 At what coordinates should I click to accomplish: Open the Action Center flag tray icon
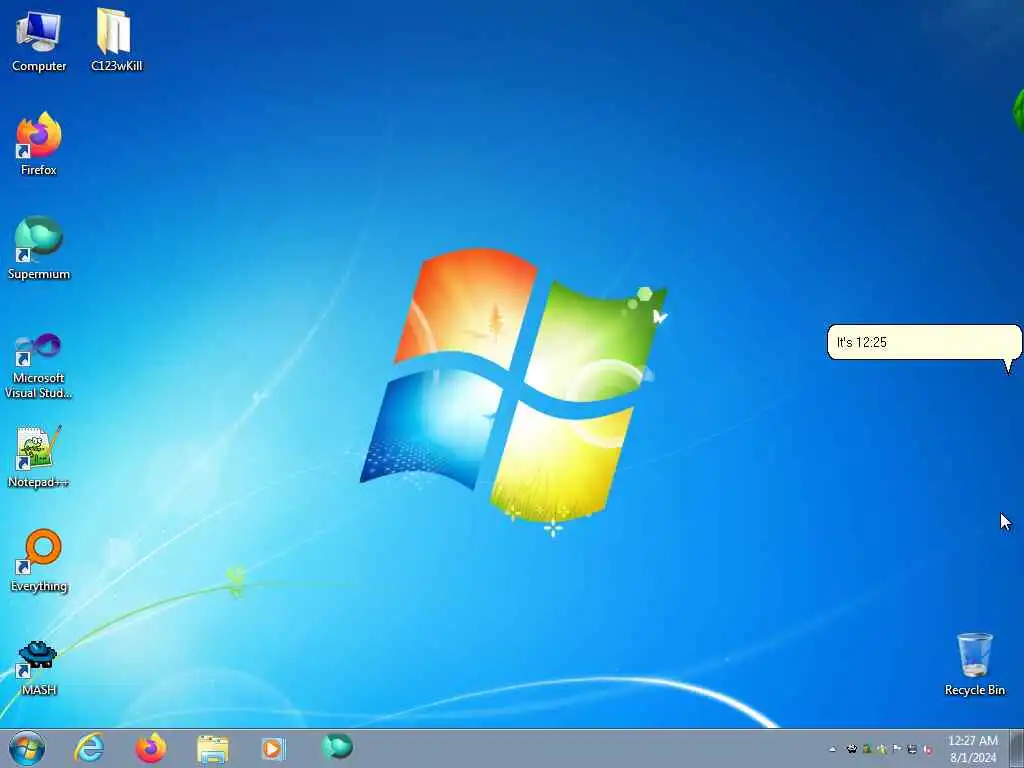pos(897,749)
